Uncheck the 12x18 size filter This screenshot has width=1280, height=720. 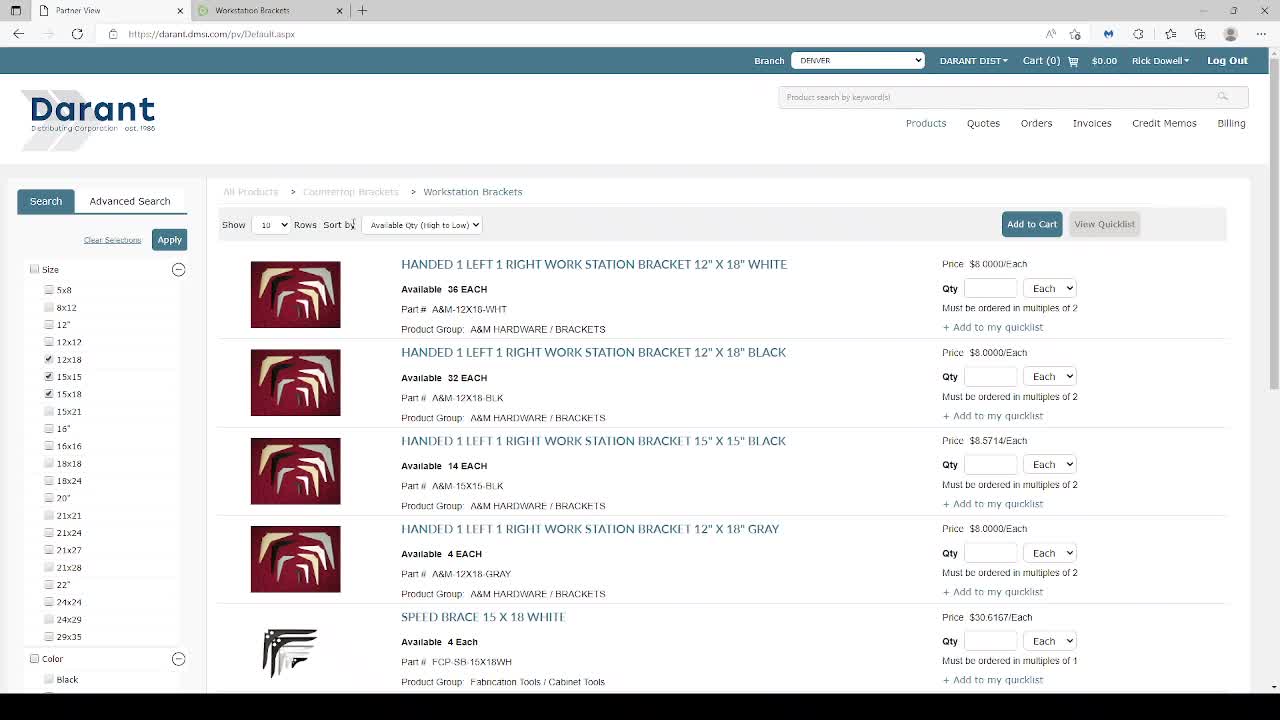(49, 359)
